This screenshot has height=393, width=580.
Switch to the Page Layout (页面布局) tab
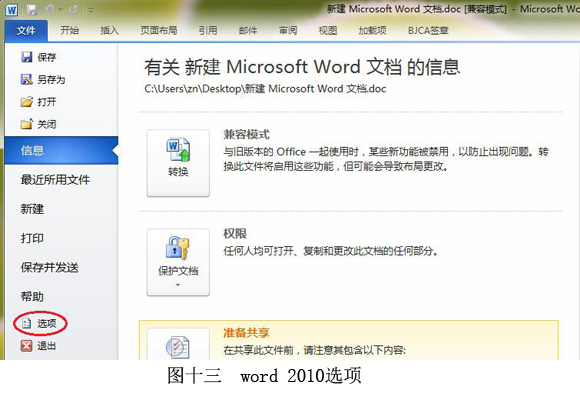pos(159,30)
